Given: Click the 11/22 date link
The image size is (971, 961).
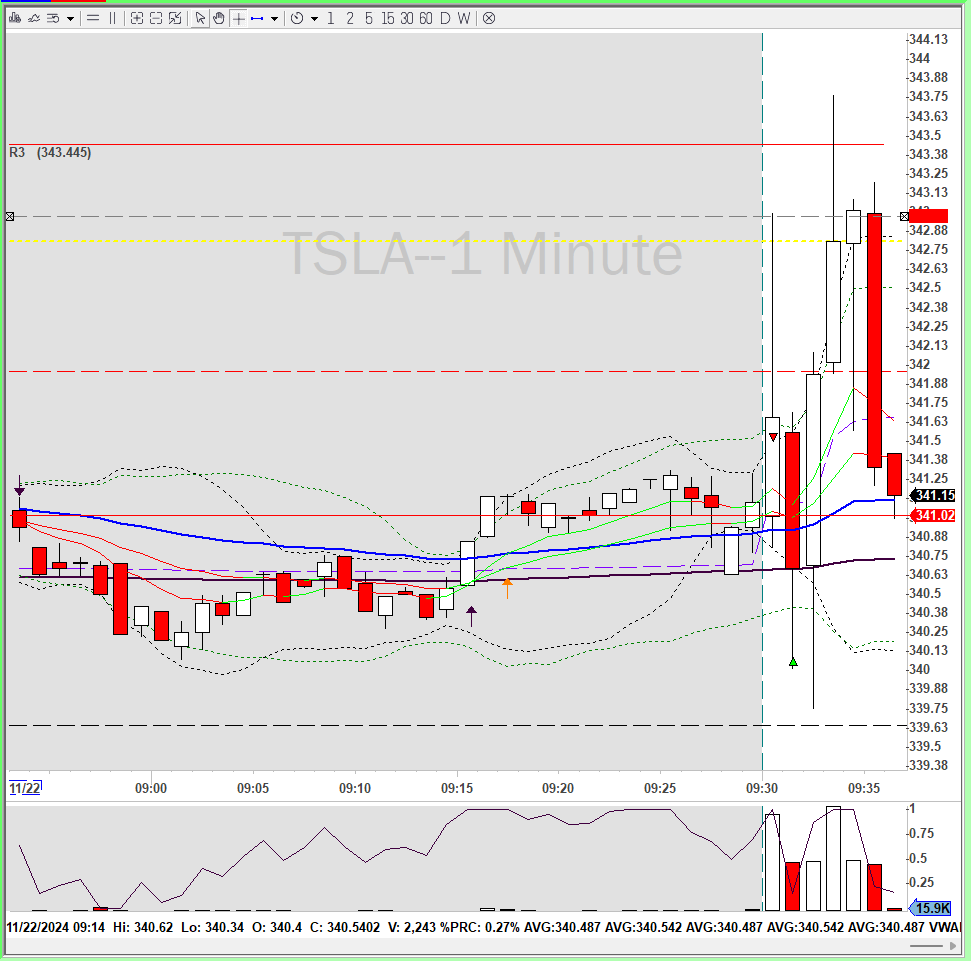Looking at the screenshot, I should 25,788.
